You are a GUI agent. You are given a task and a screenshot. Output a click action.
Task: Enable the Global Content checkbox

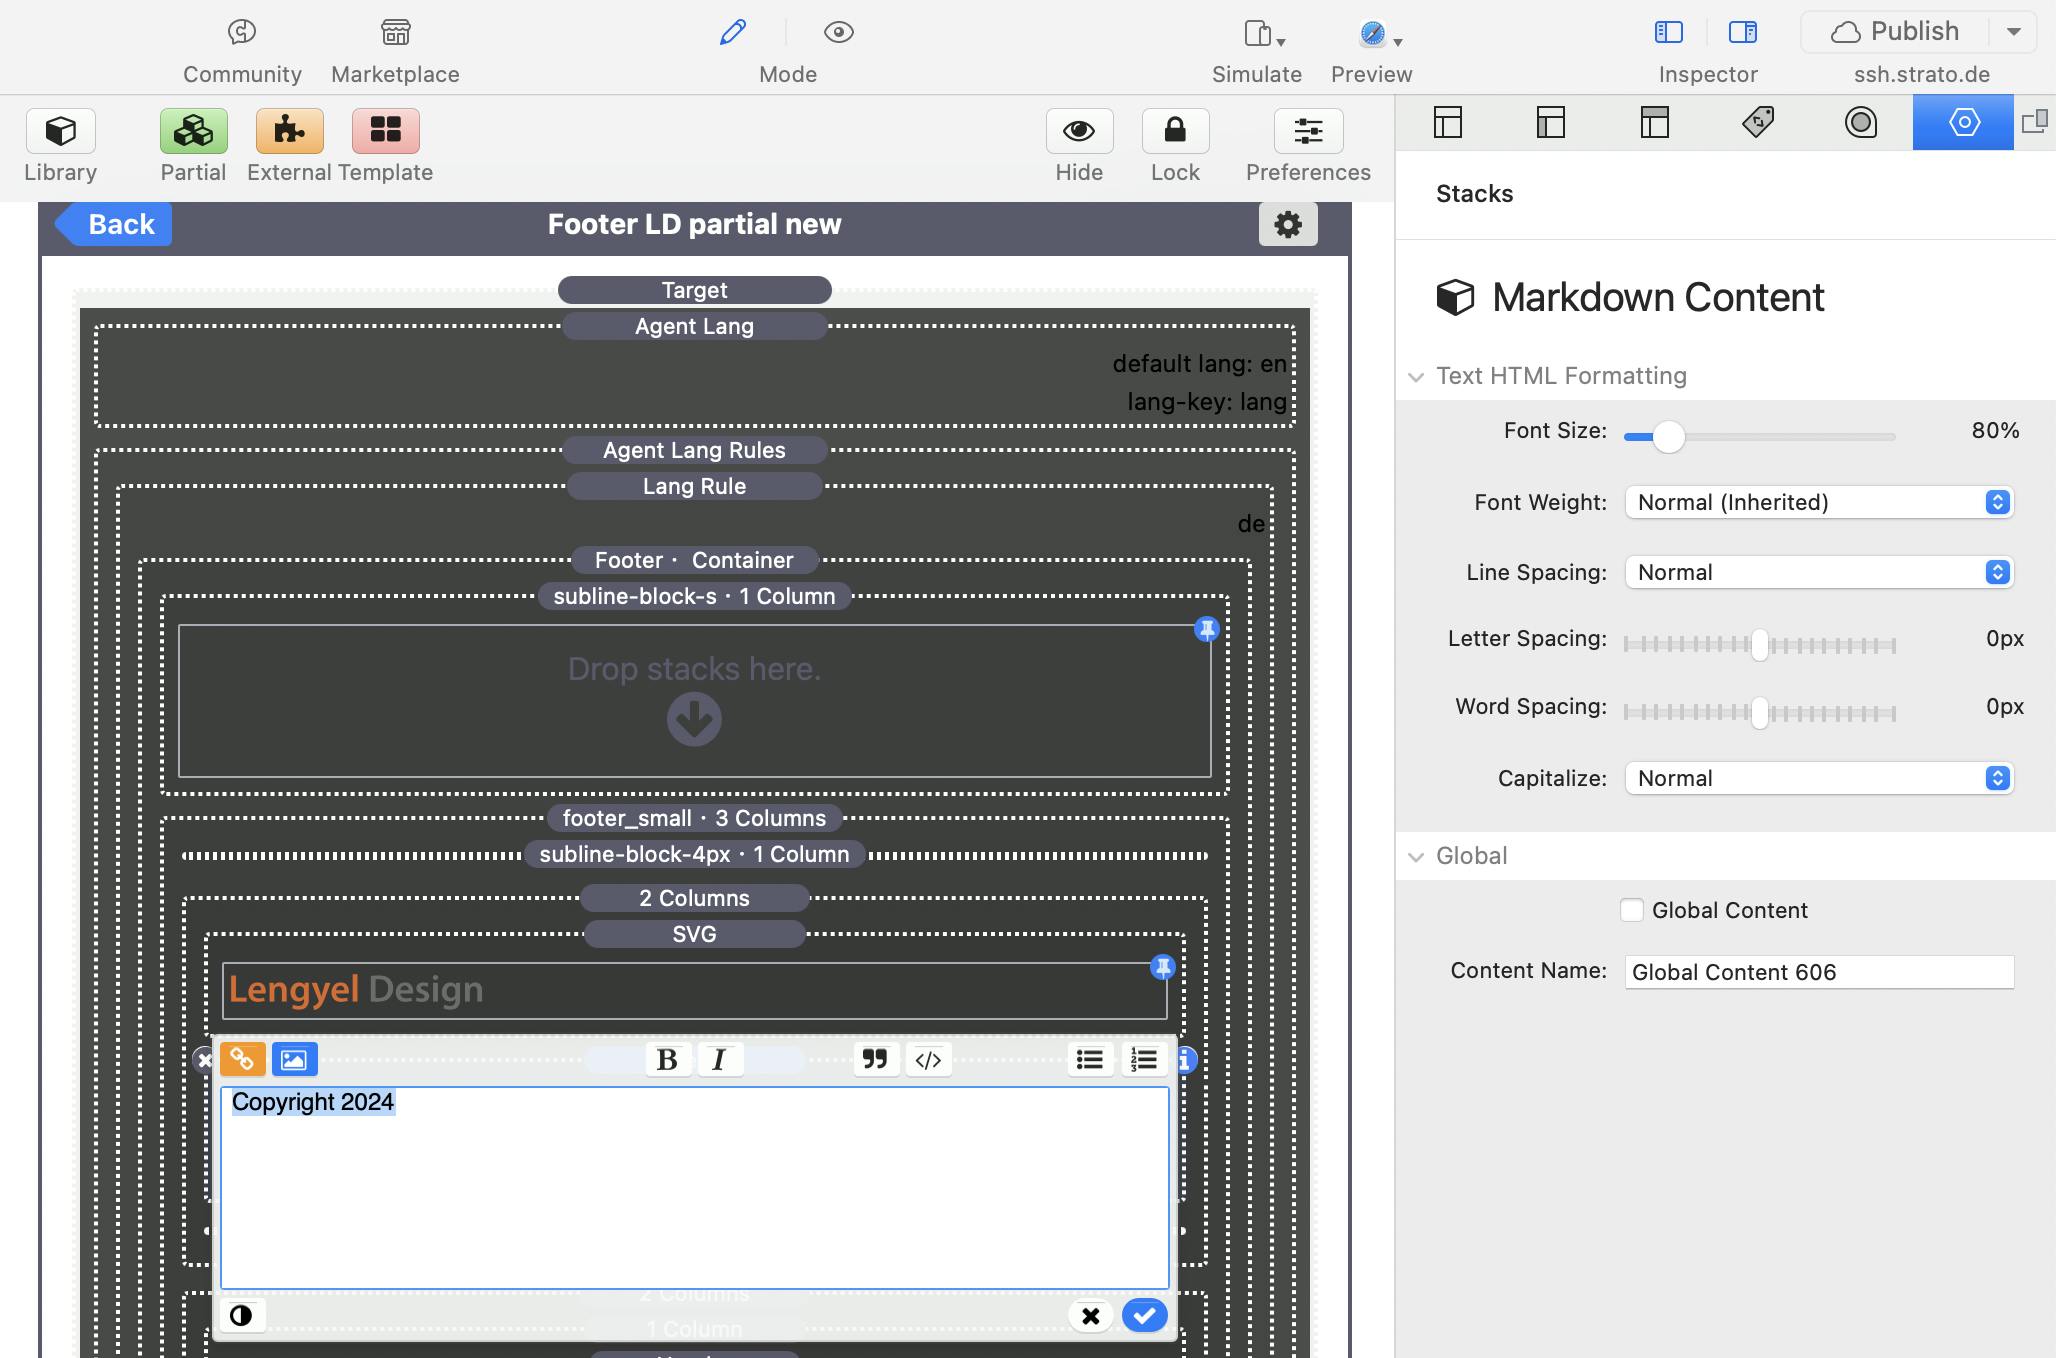[x=1631, y=910]
